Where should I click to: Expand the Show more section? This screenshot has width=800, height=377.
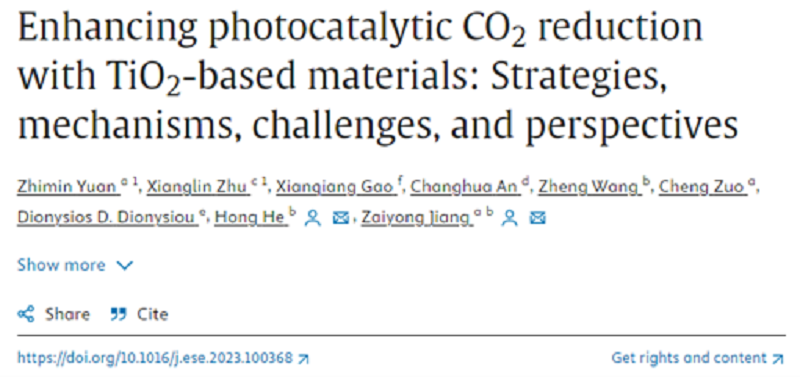point(75,265)
